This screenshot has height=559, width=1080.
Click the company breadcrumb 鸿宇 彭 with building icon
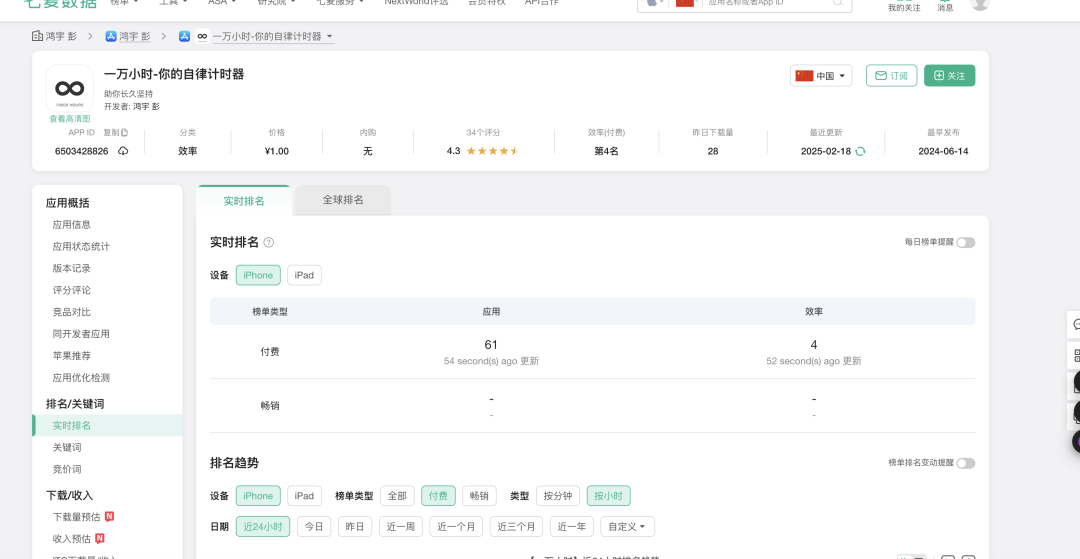(54, 36)
